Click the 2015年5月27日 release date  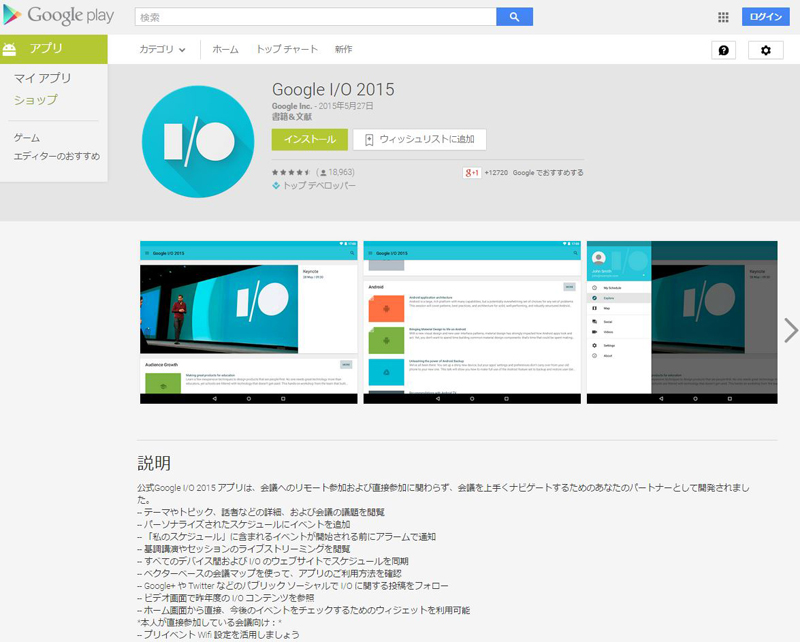[x=346, y=106]
